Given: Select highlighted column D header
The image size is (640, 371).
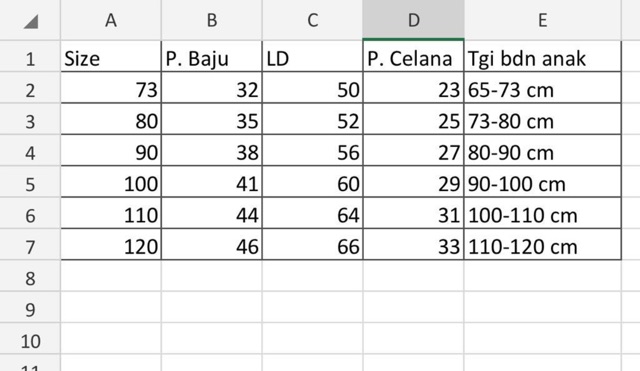Looking at the screenshot, I should coord(413,20).
